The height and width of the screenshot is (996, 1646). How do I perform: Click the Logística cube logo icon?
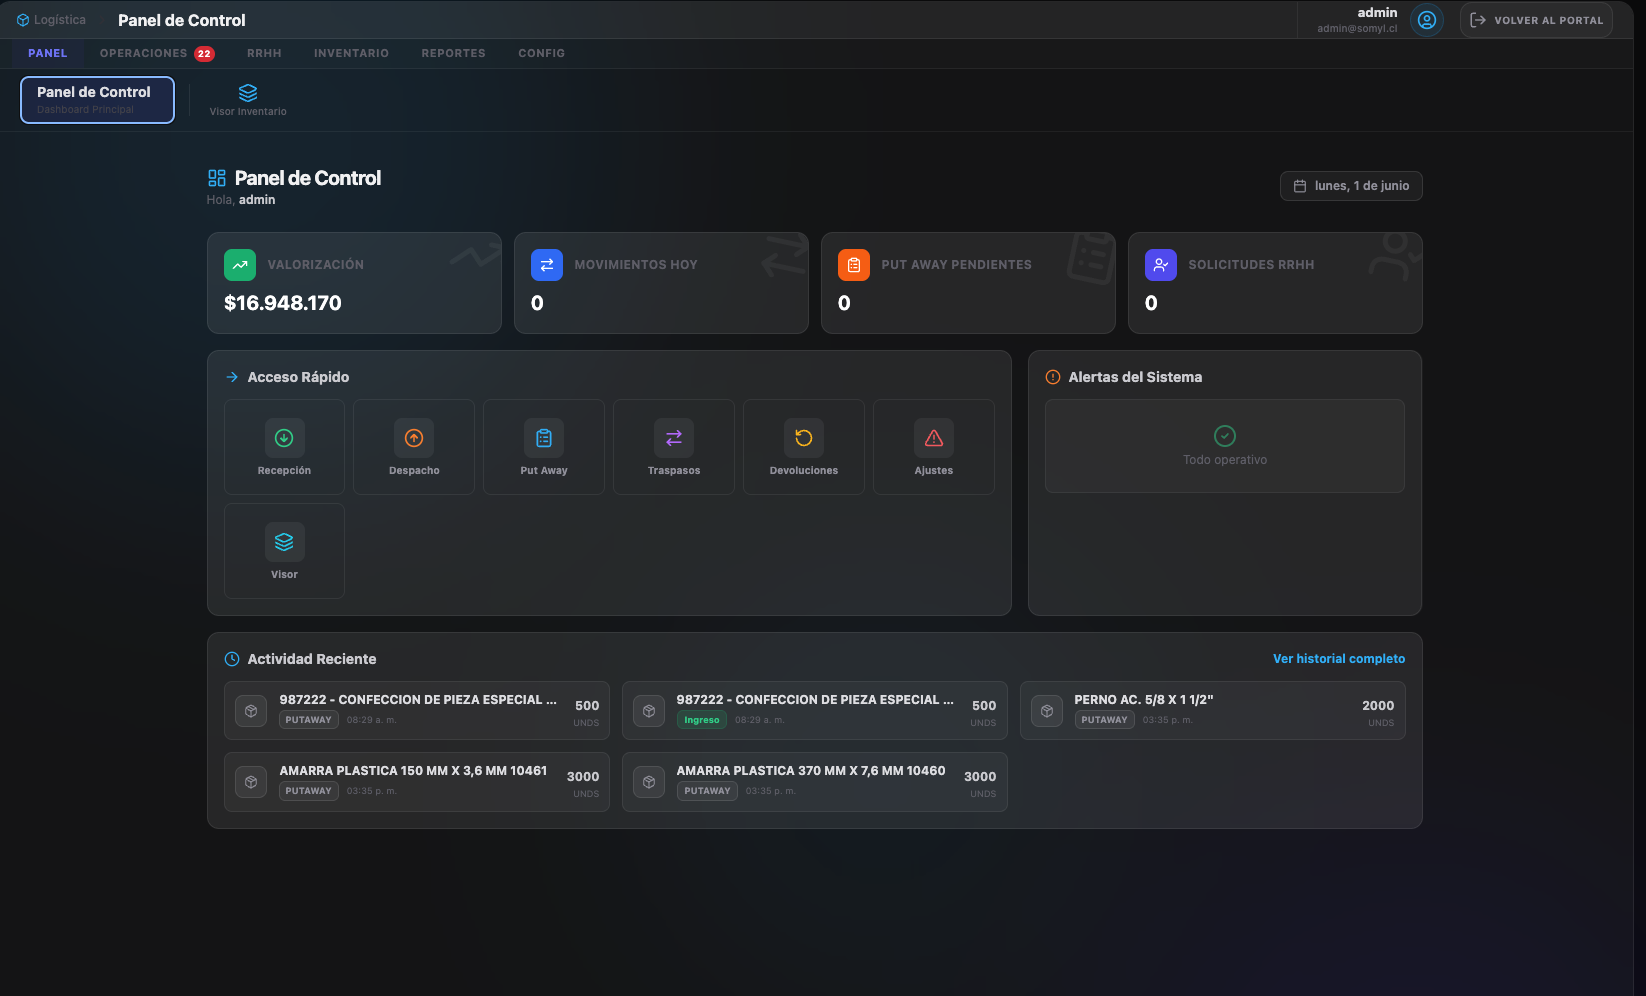pos(23,20)
